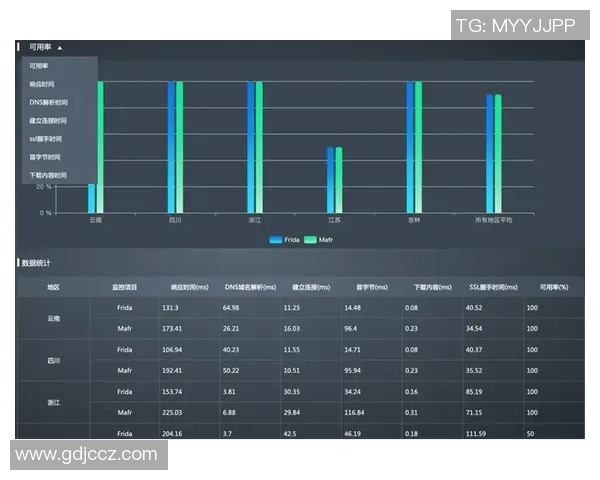Click the 所有地区平均 green Mafr bar
600x480 pixels.
point(498,153)
